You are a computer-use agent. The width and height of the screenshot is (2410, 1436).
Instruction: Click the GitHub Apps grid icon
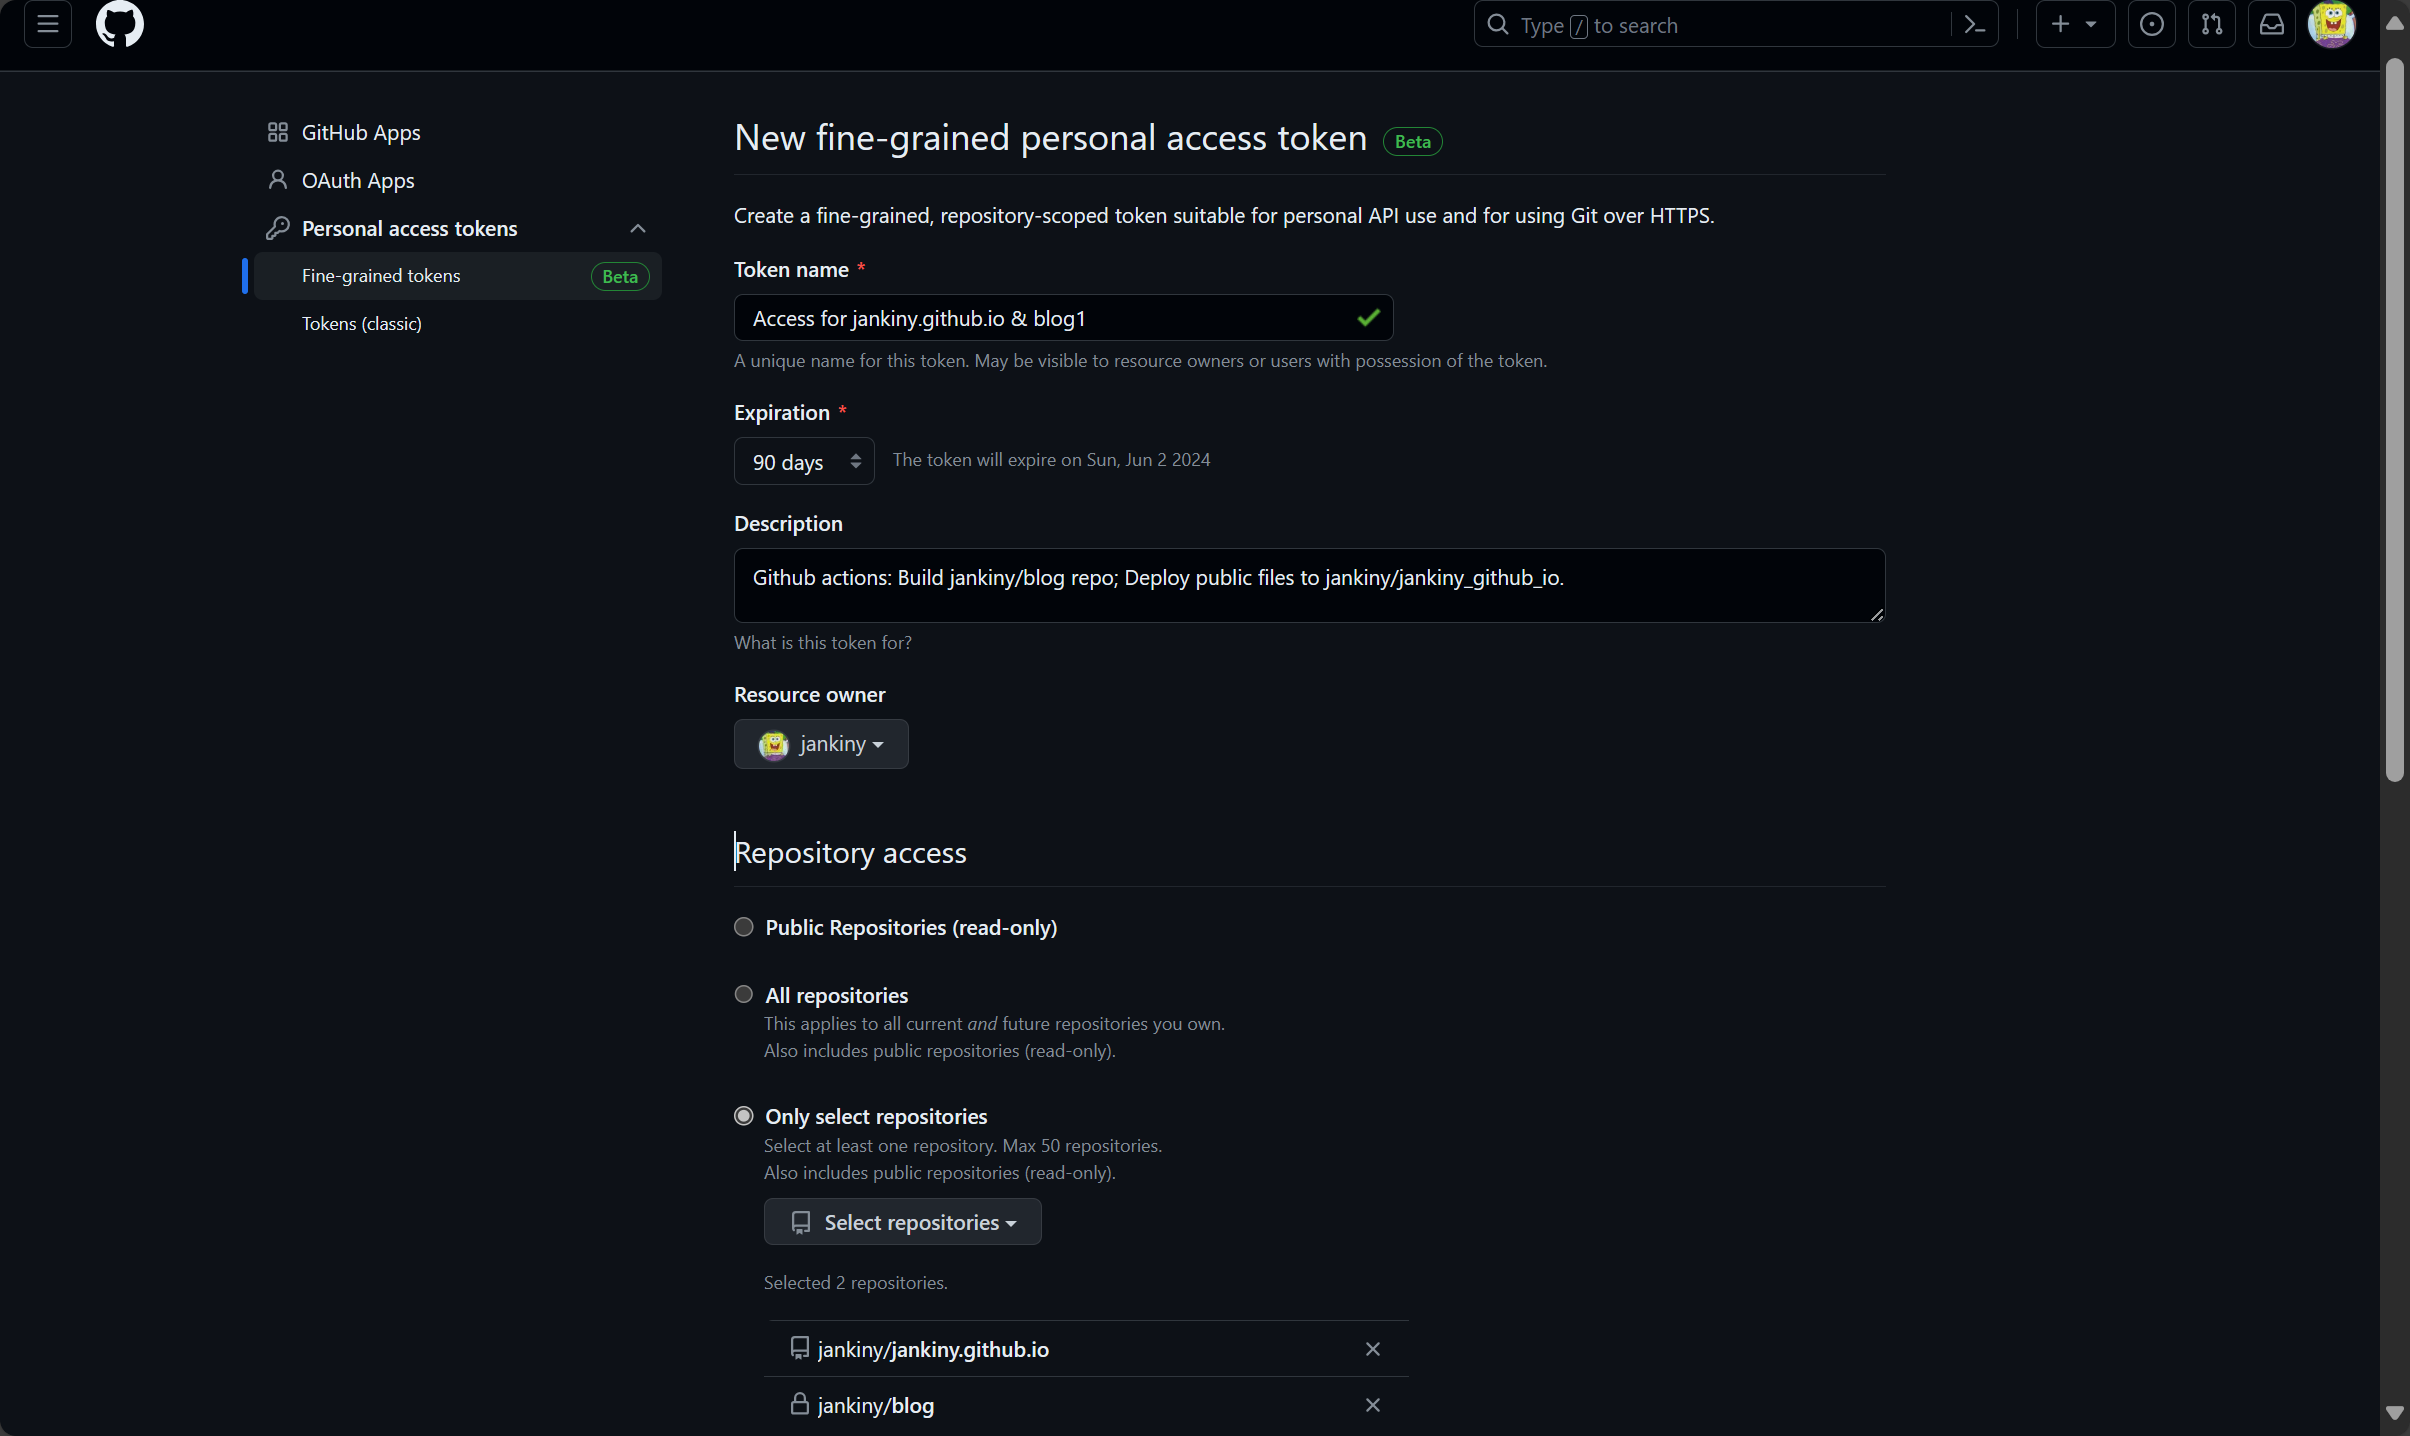pos(278,132)
